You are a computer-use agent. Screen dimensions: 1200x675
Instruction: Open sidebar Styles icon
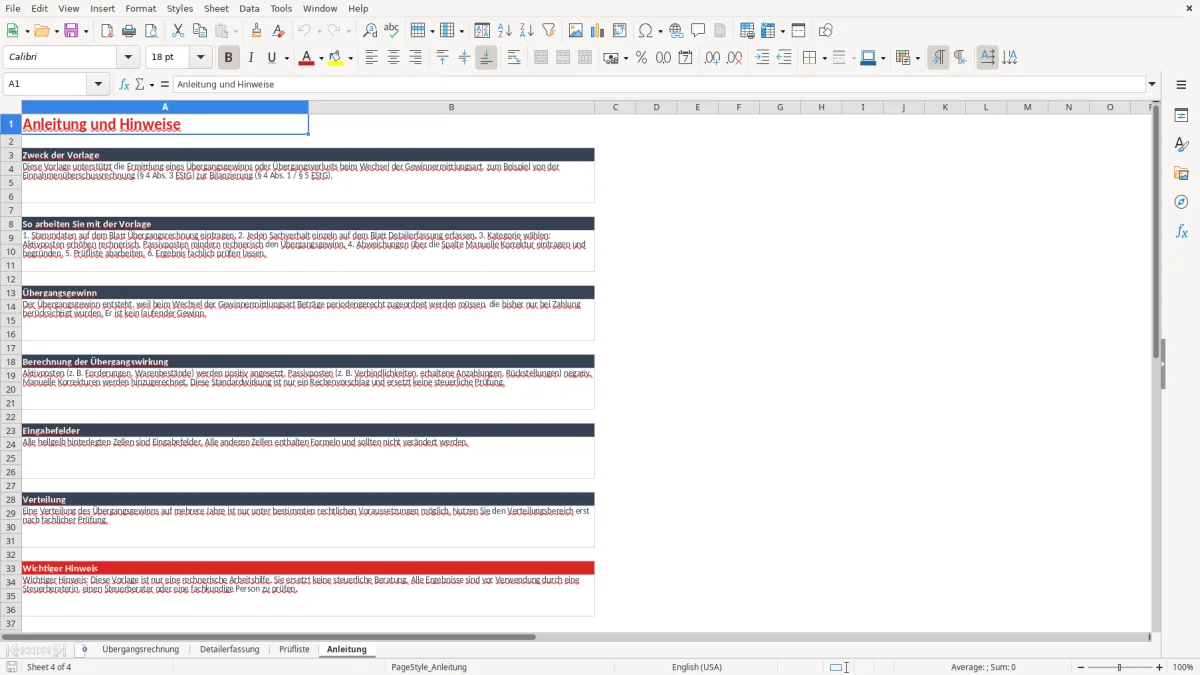[1181, 144]
